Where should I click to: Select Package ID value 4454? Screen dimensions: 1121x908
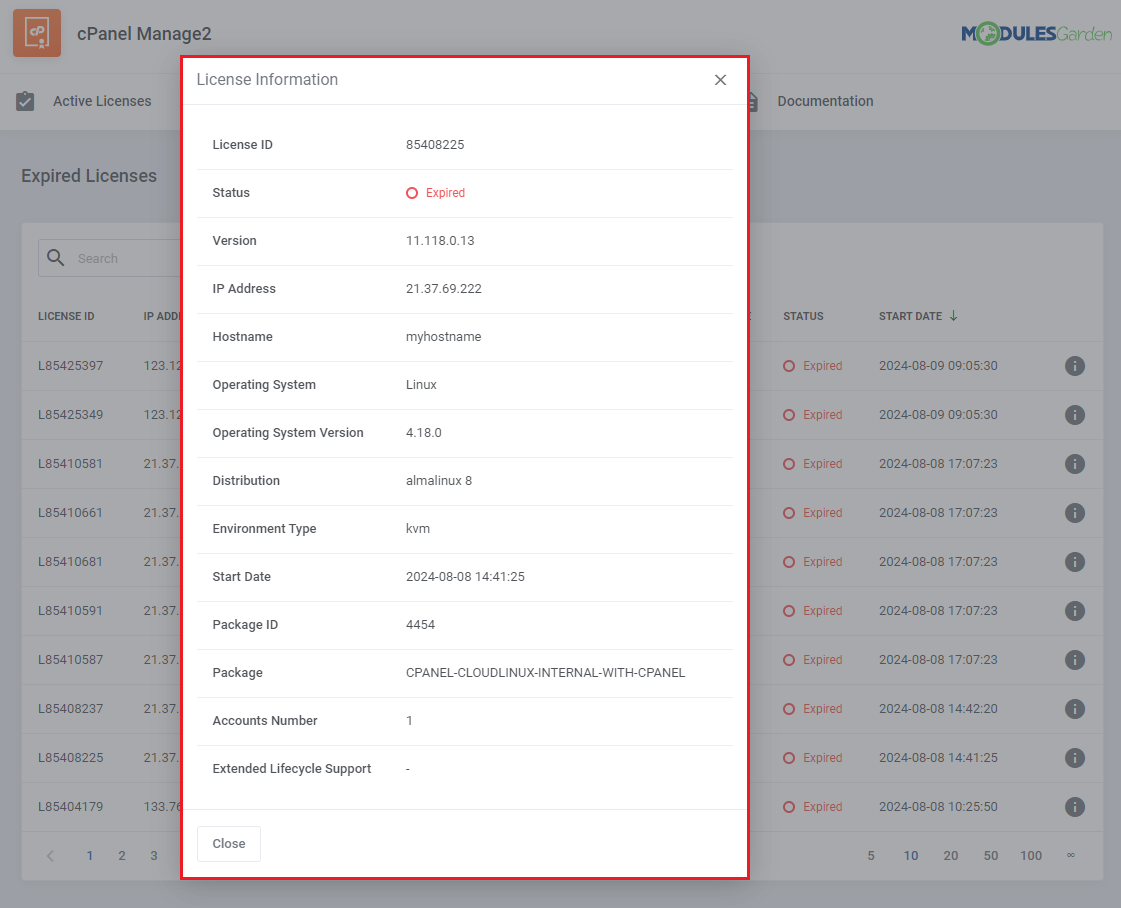[420, 624]
